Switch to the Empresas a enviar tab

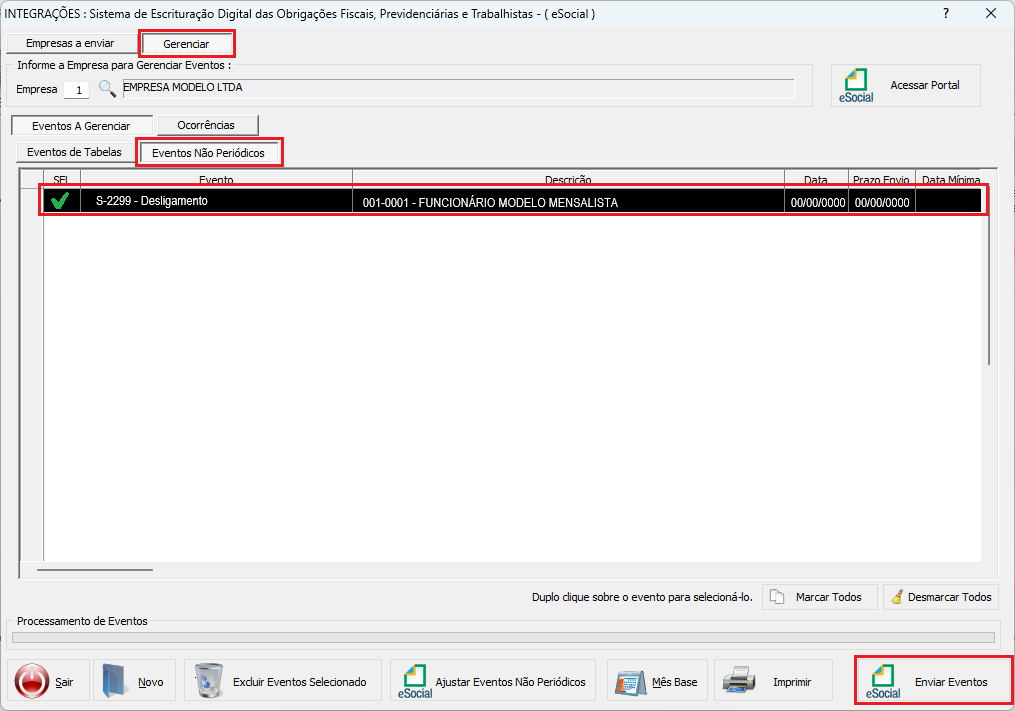point(70,44)
